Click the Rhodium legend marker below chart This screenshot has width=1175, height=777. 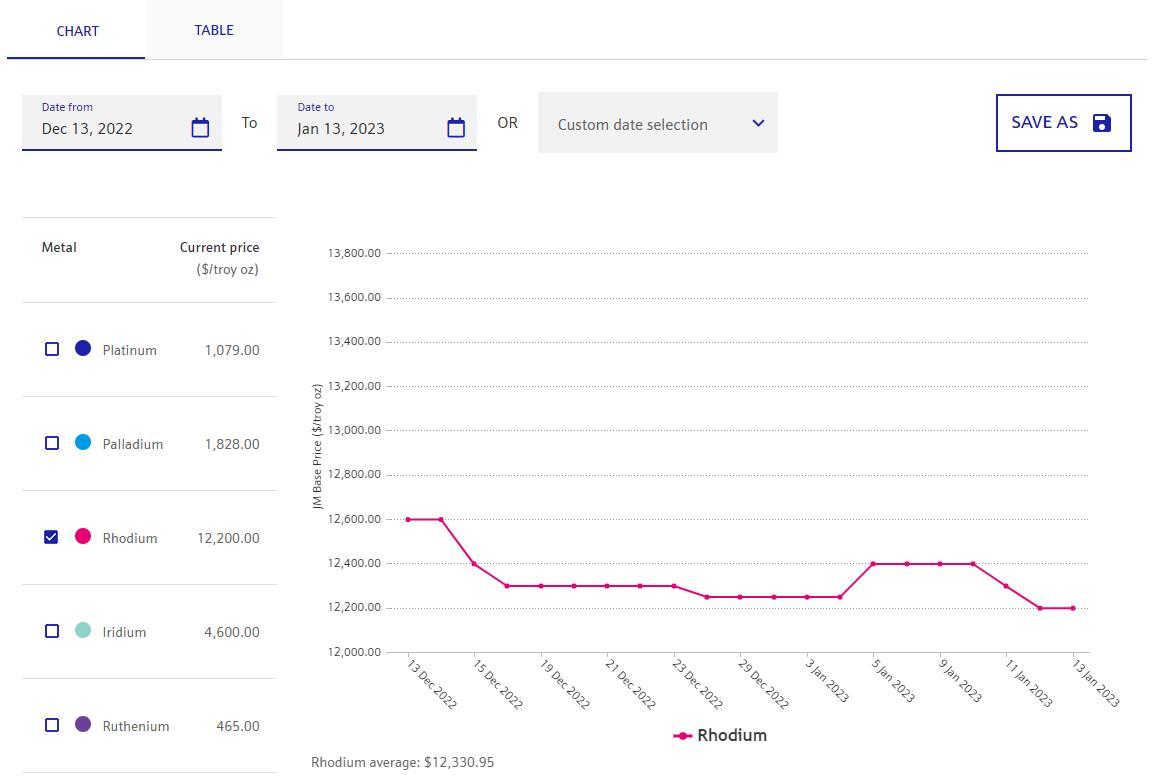pos(683,736)
